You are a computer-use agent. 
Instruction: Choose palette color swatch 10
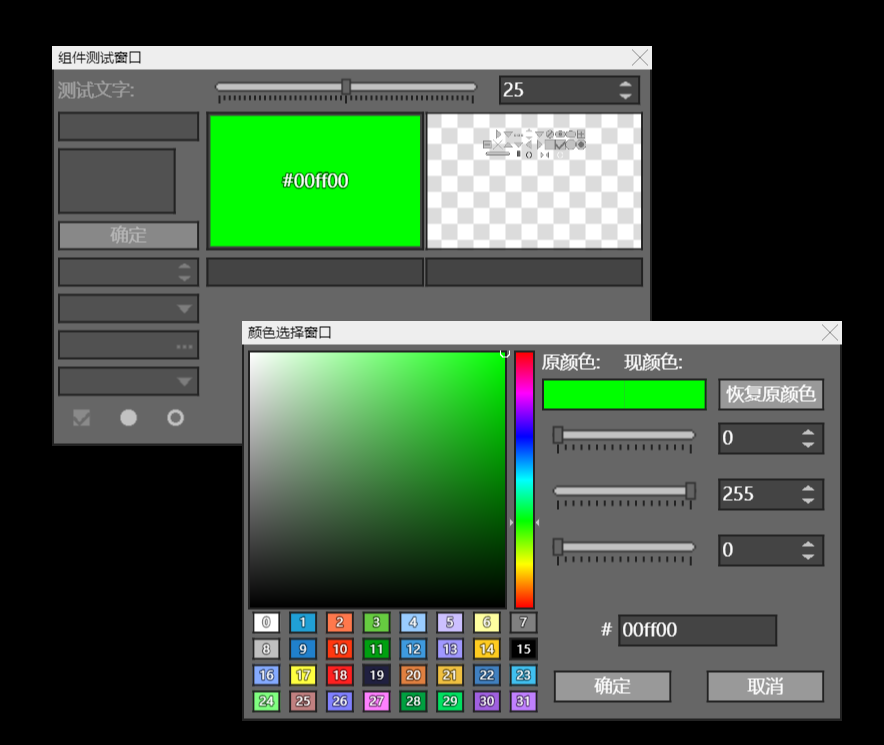[x=340, y=649]
